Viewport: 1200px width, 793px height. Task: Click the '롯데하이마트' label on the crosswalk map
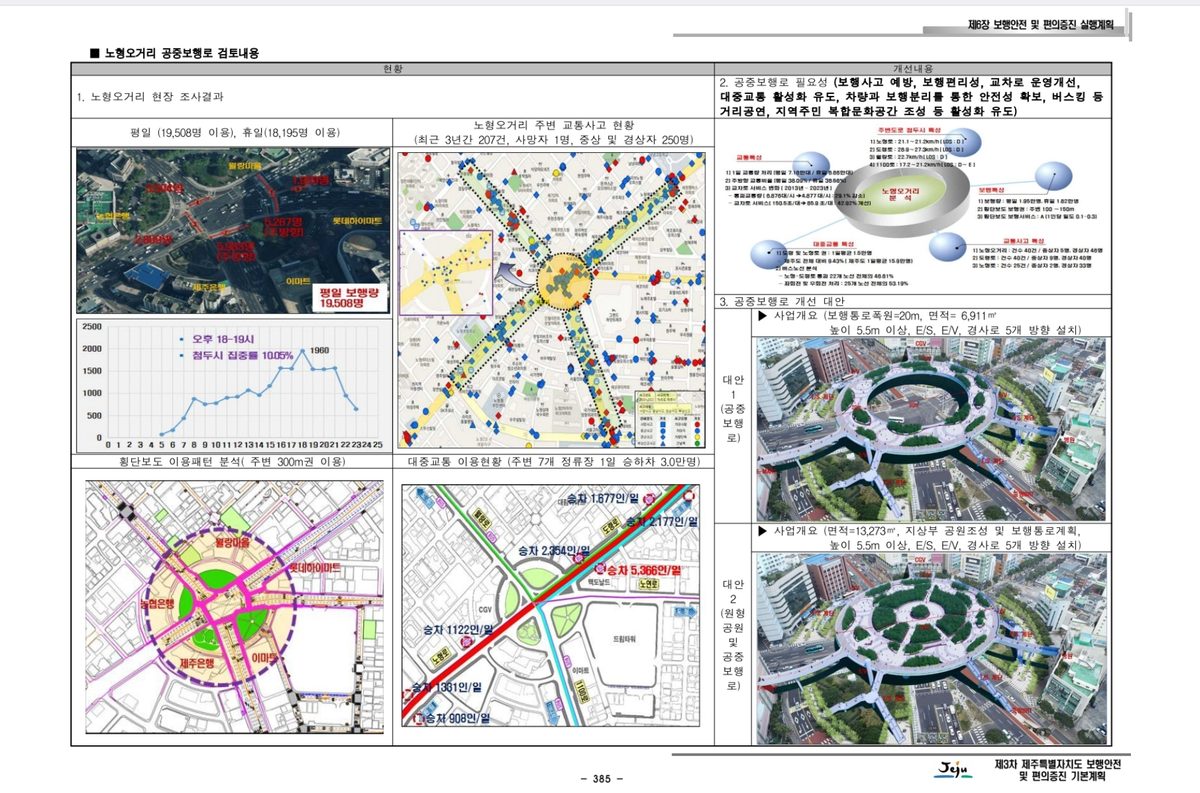click(313, 568)
